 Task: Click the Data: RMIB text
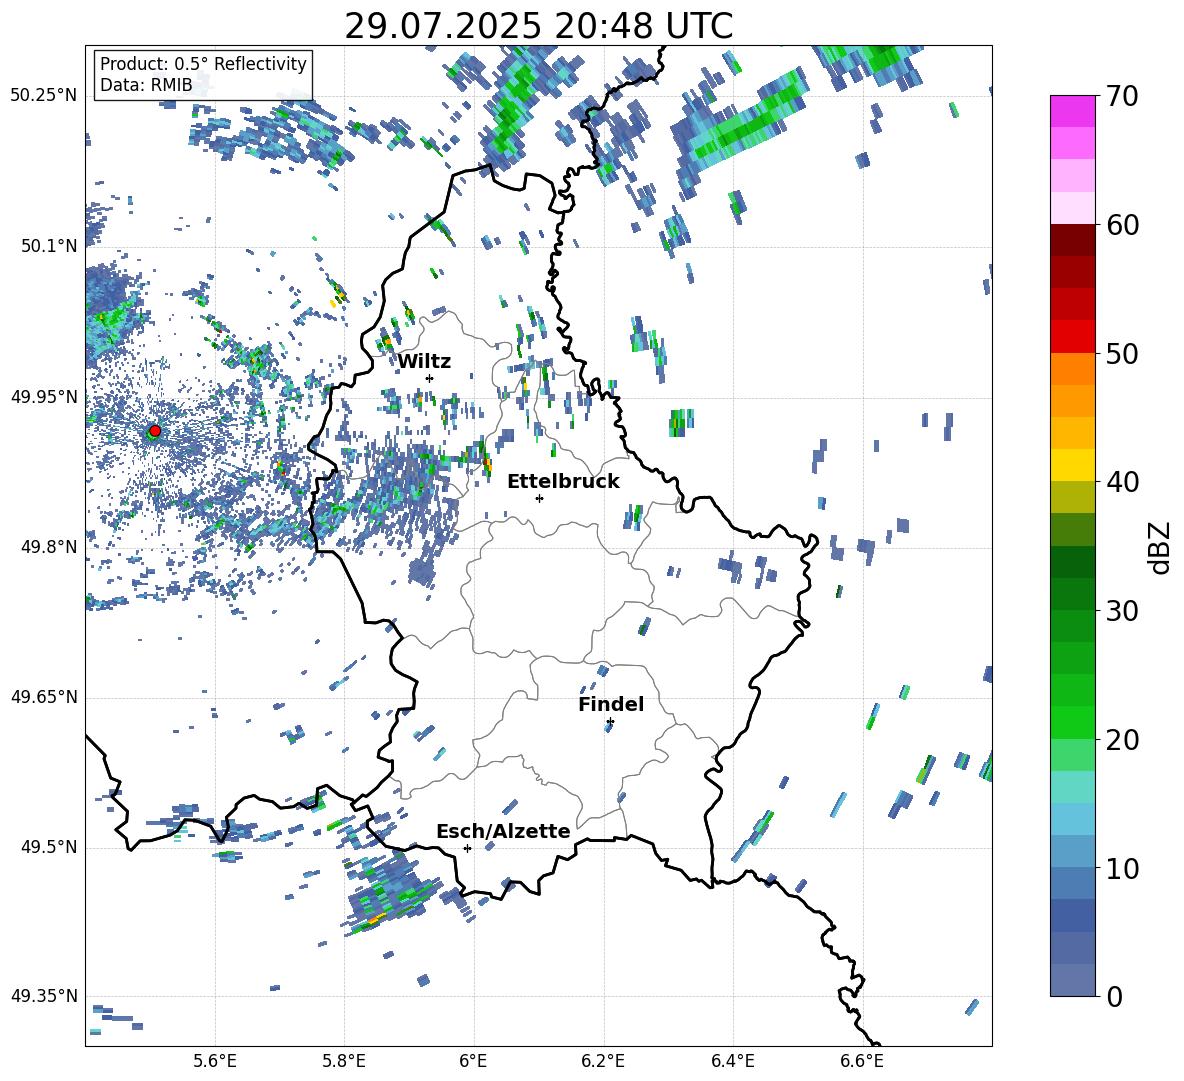[x=146, y=85]
